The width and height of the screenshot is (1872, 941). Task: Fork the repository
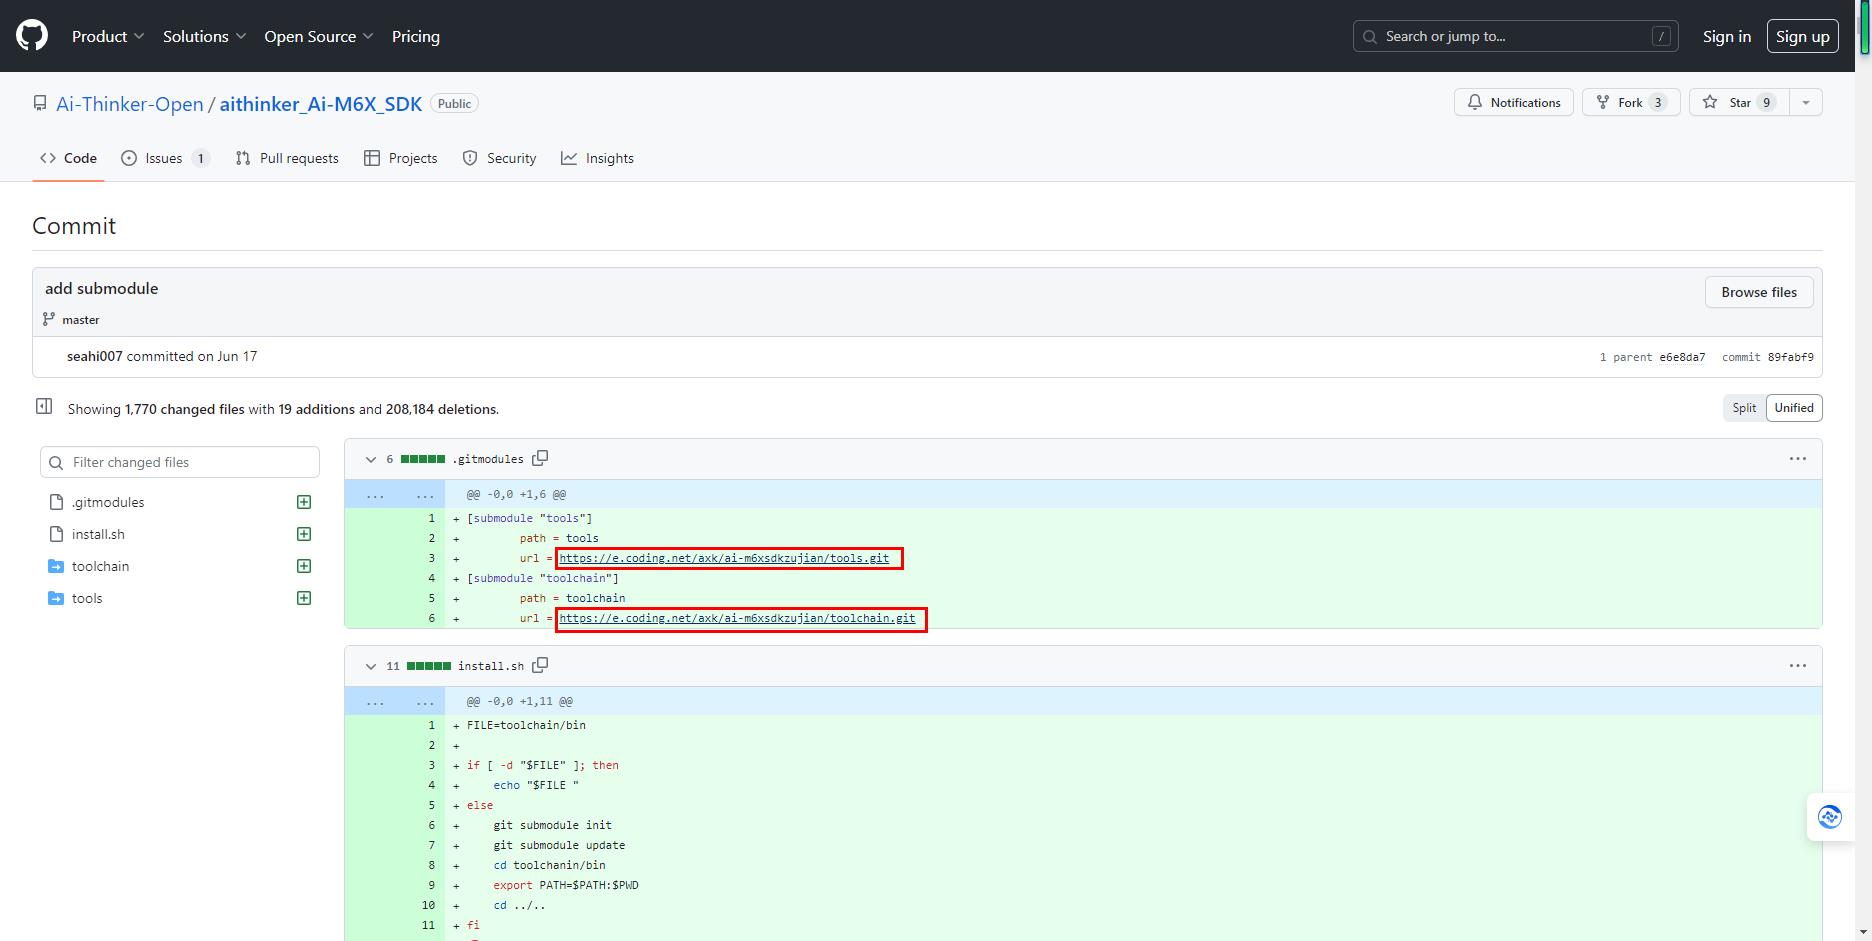pos(1631,102)
